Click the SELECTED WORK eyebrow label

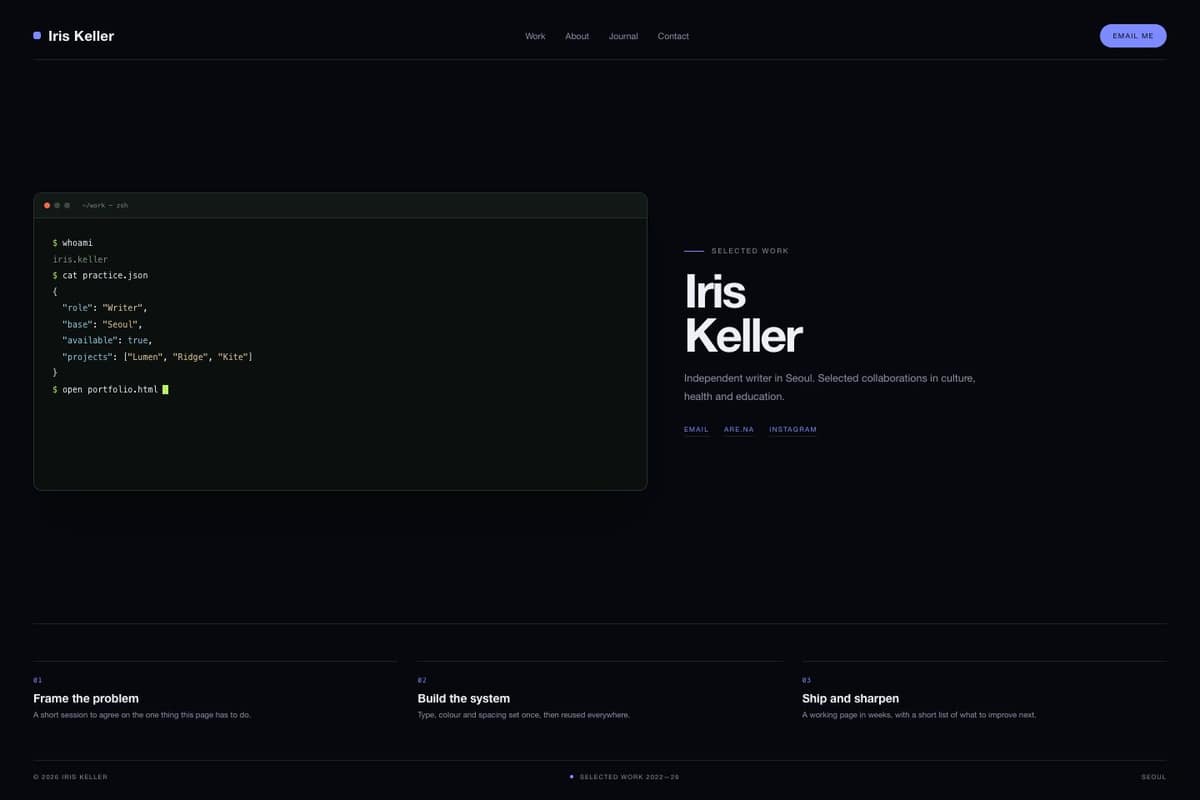[750, 251]
